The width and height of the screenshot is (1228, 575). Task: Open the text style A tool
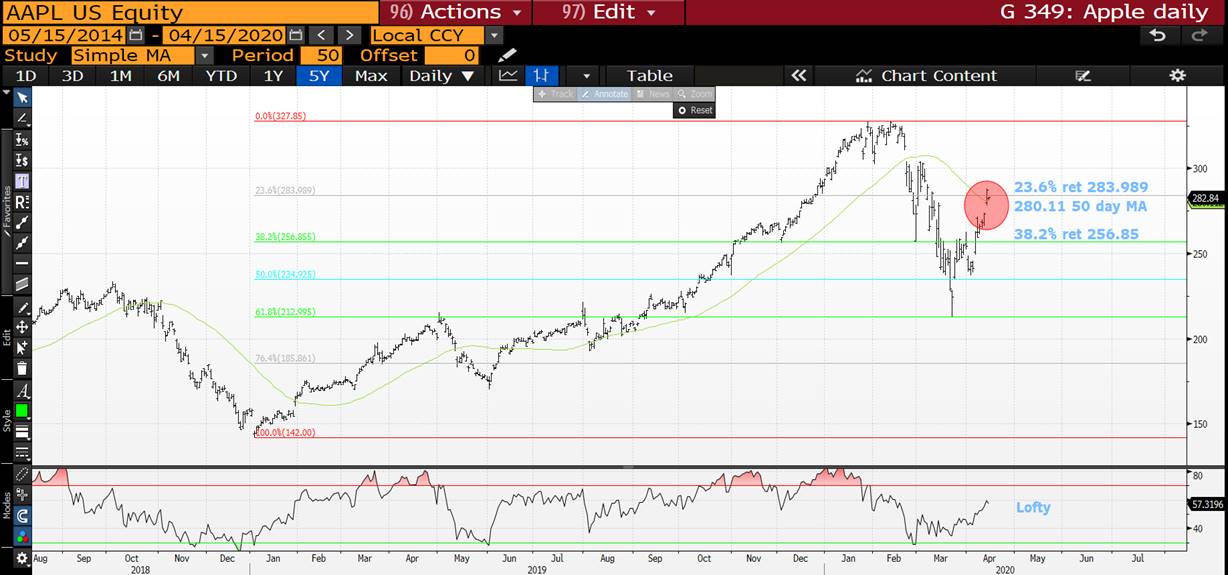click(22, 392)
